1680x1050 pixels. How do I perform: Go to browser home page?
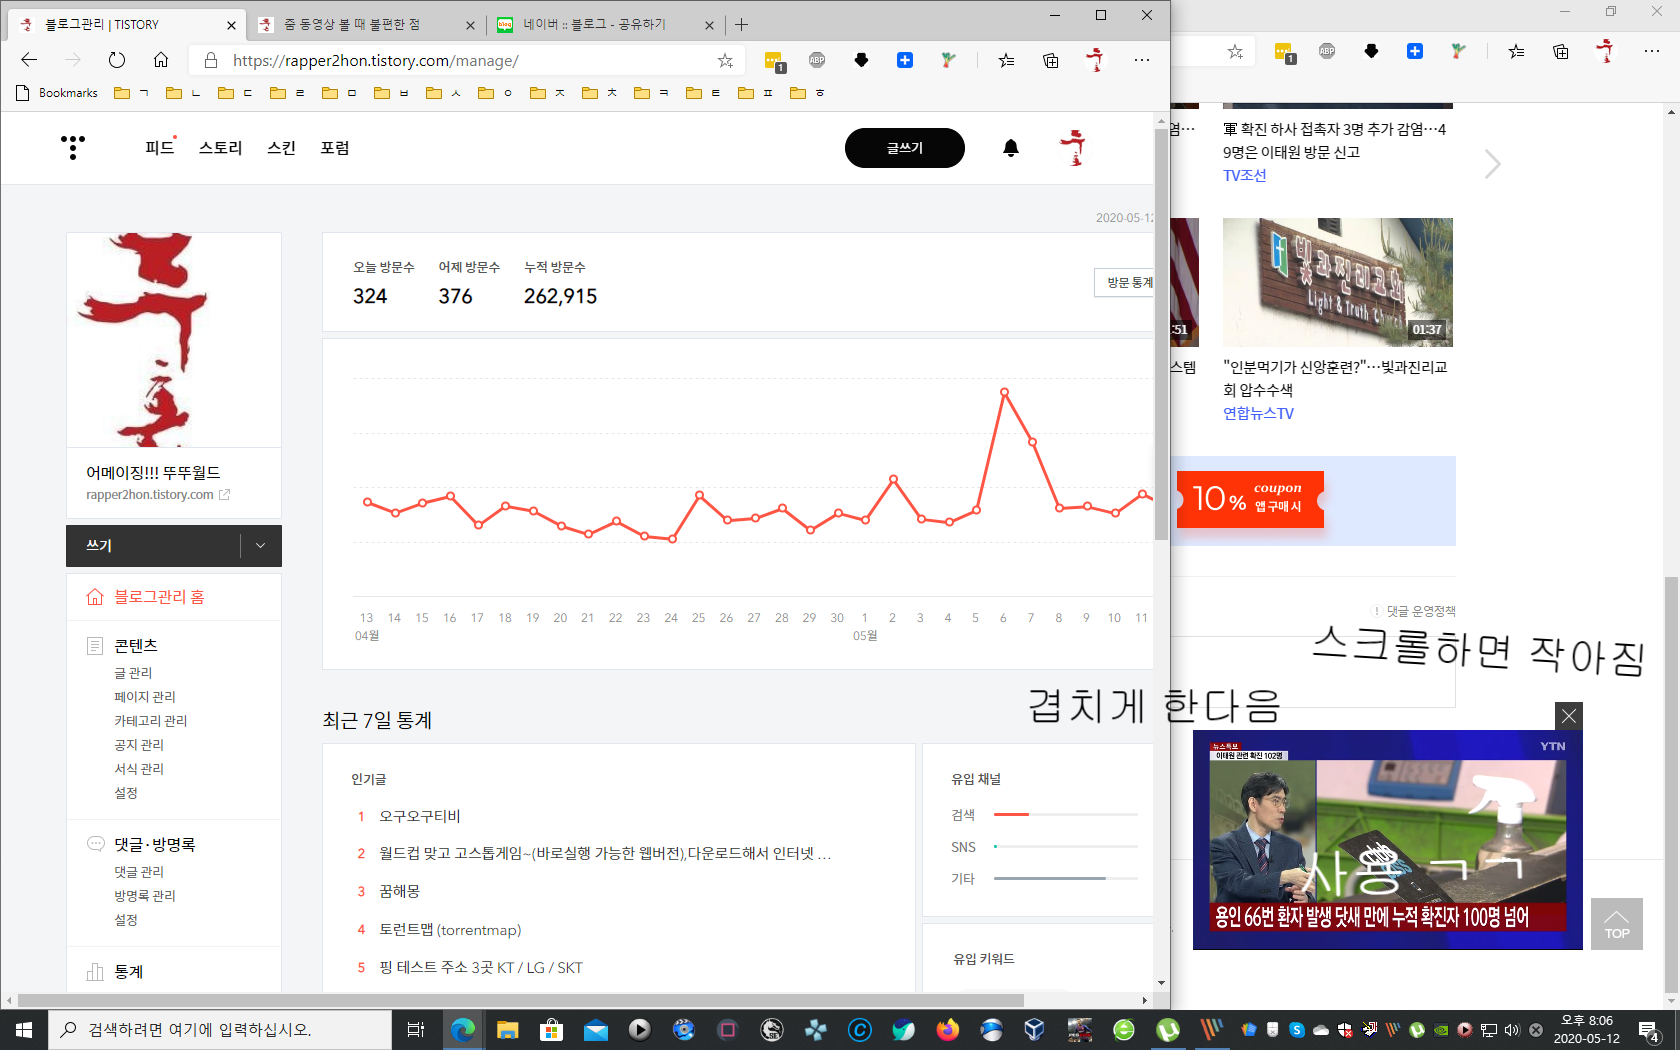point(161,60)
